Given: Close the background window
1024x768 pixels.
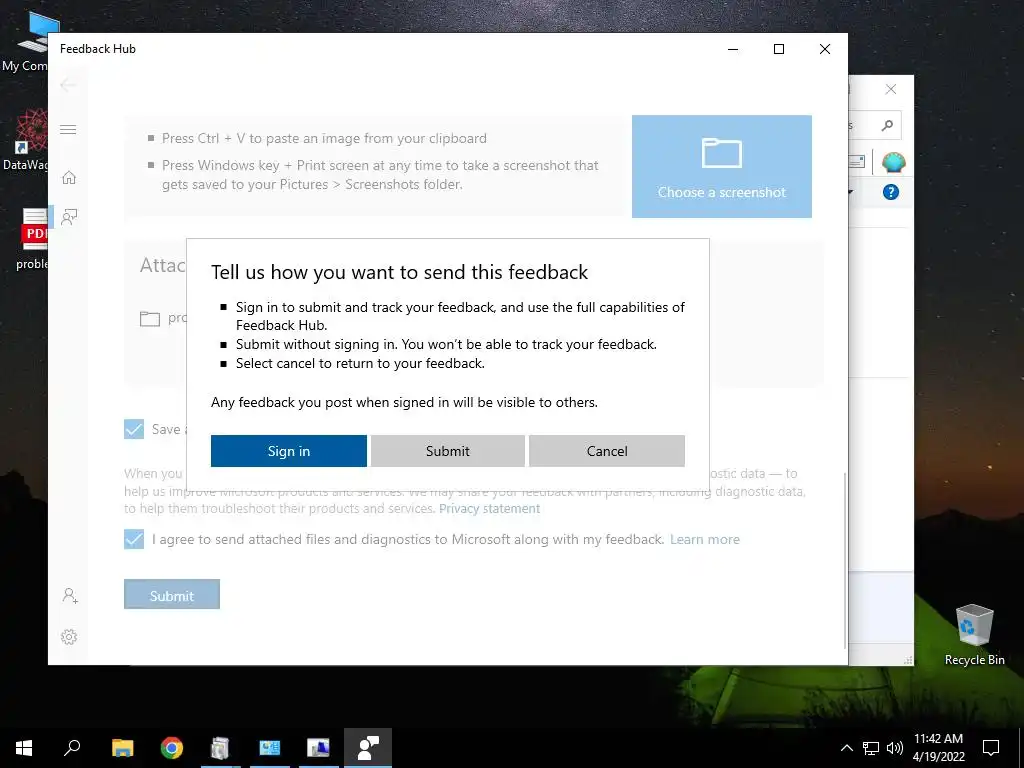Looking at the screenshot, I should (x=891, y=89).
